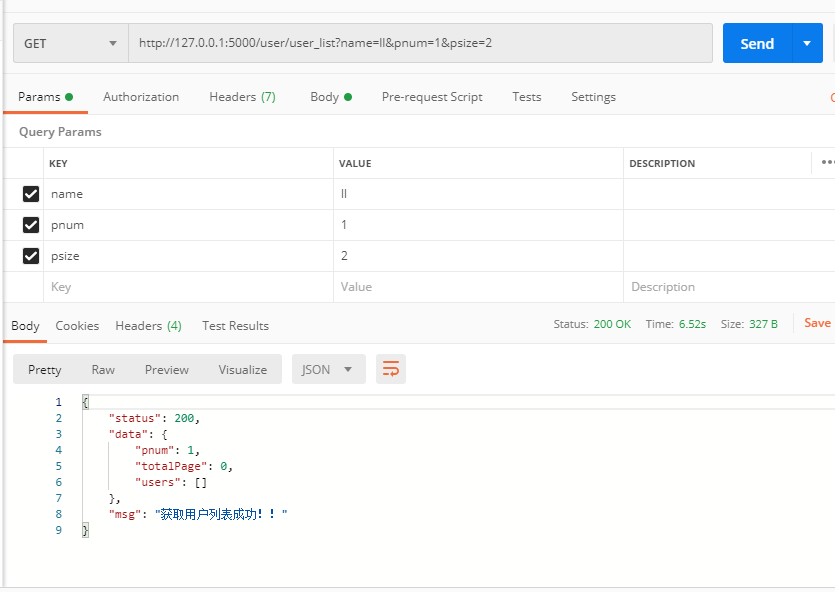Select the Pretty response view

tap(45, 369)
